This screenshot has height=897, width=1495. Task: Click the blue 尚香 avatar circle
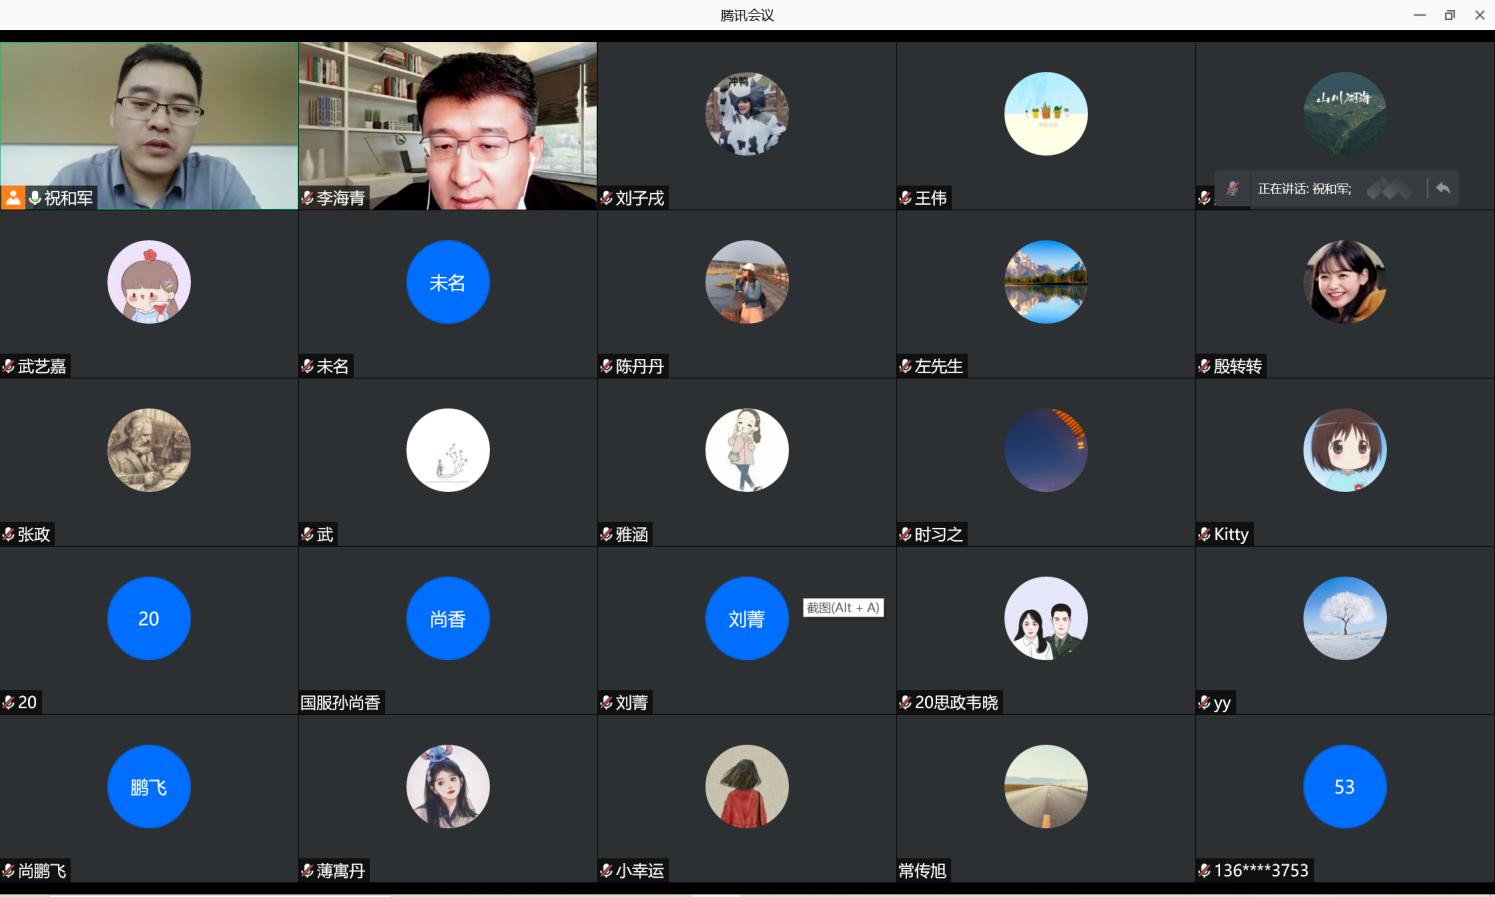click(448, 618)
